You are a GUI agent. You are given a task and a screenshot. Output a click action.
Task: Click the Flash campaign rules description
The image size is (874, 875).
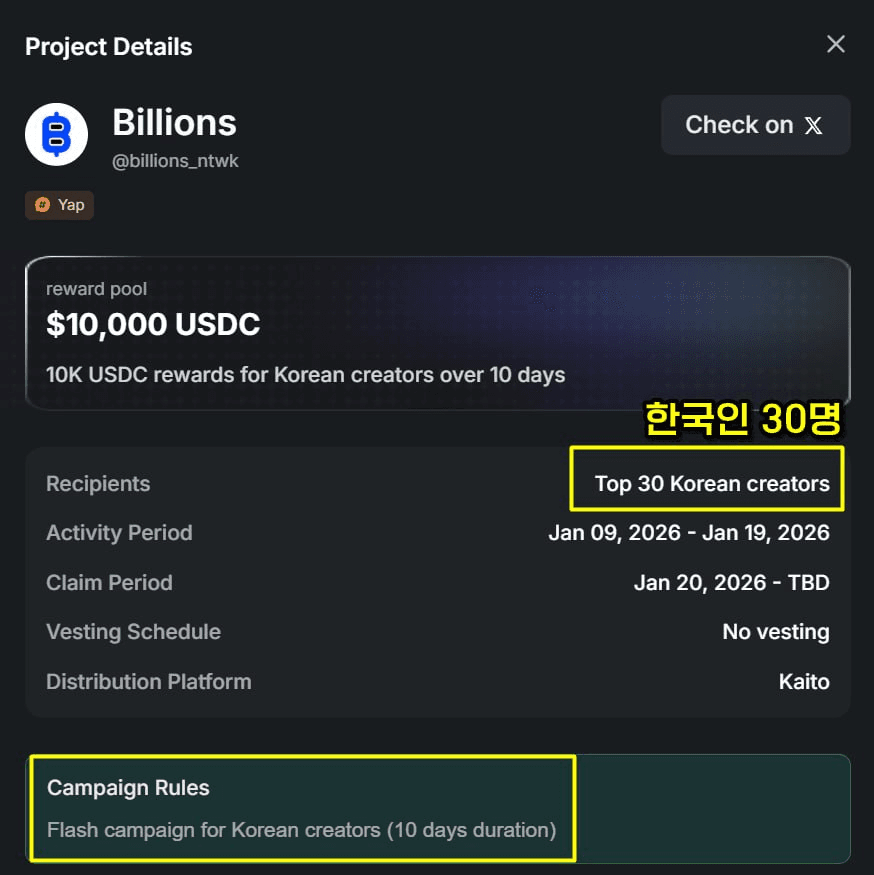(x=301, y=830)
